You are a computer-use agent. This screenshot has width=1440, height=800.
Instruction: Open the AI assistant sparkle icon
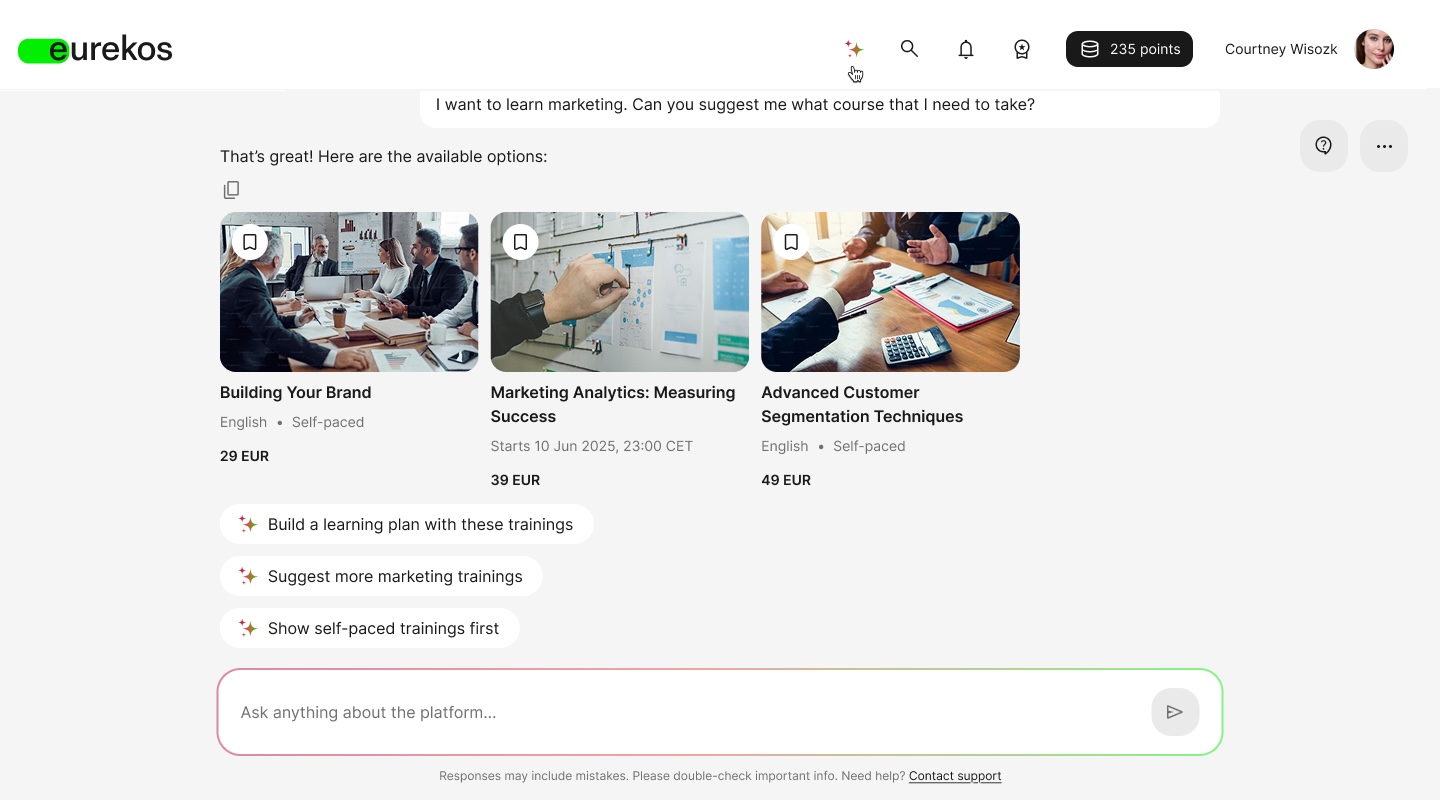coord(854,48)
